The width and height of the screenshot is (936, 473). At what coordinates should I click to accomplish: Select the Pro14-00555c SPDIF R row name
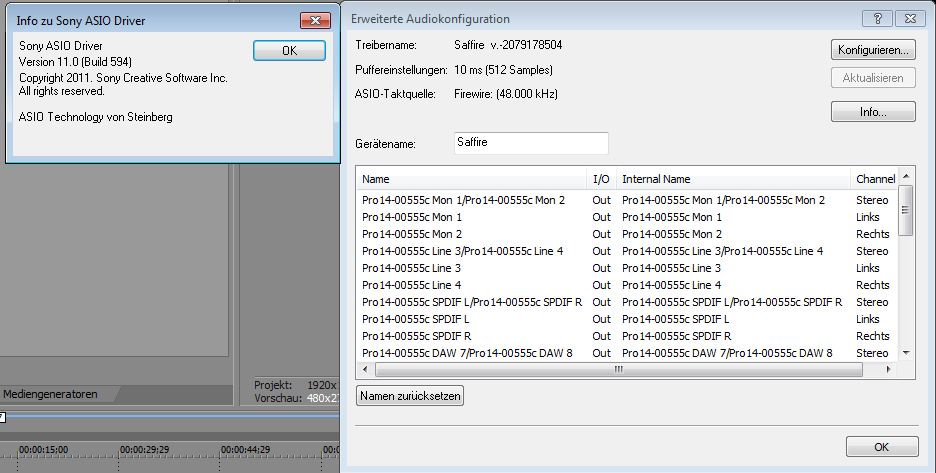(x=417, y=336)
